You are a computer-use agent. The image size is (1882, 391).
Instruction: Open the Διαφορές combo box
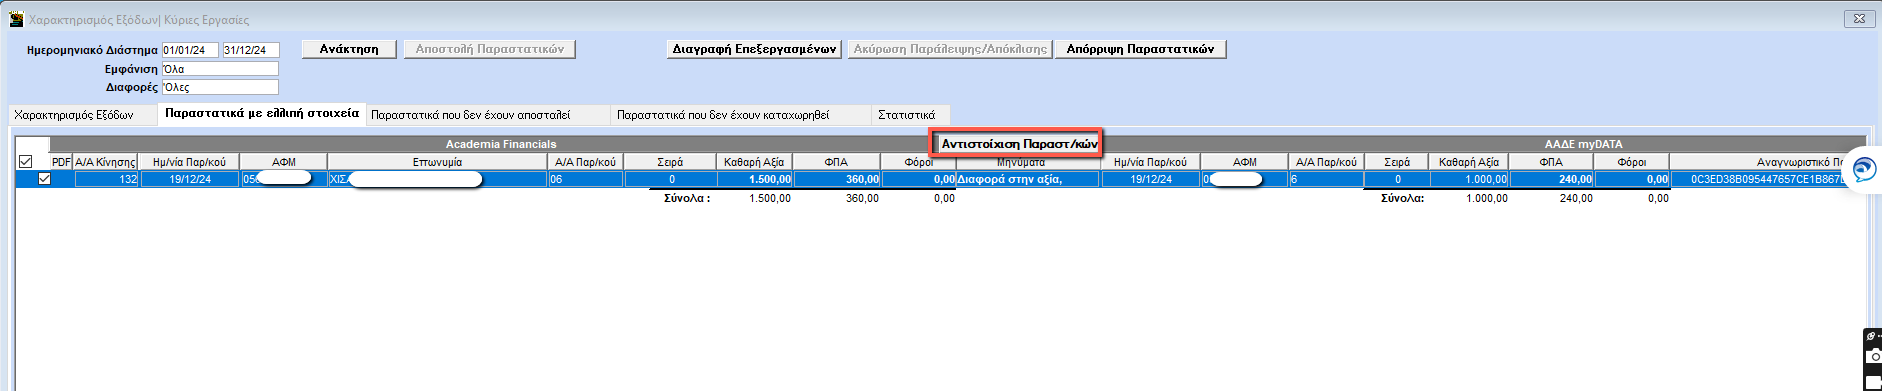pos(220,87)
